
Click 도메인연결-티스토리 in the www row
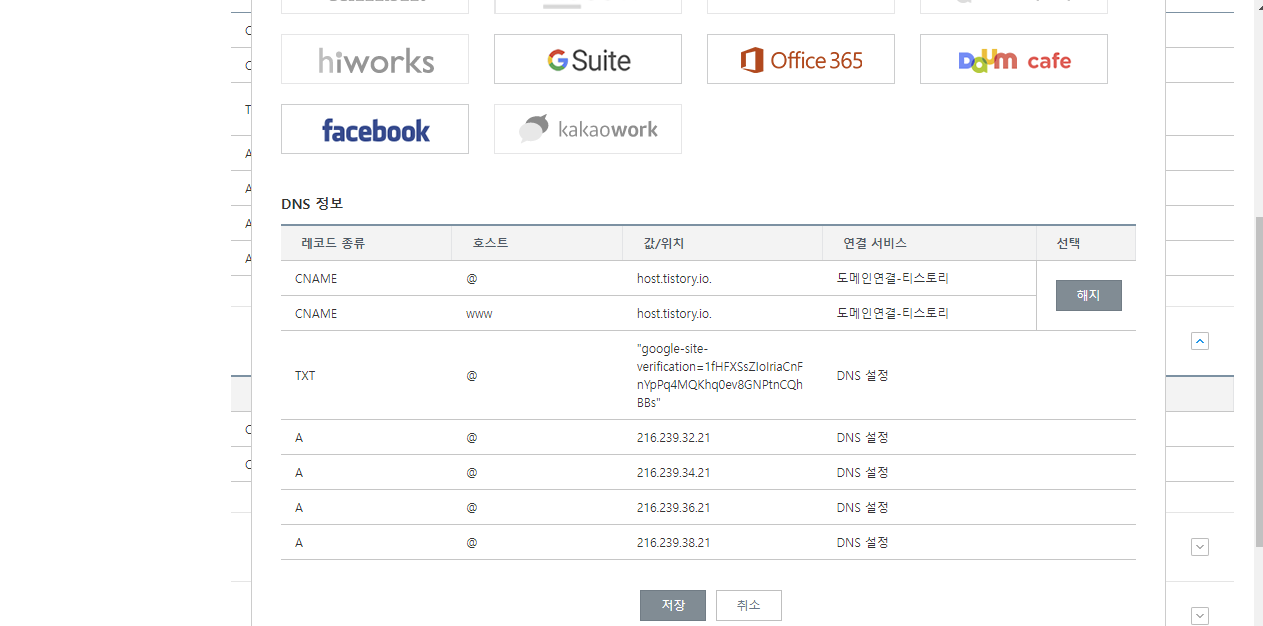(x=893, y=313)
